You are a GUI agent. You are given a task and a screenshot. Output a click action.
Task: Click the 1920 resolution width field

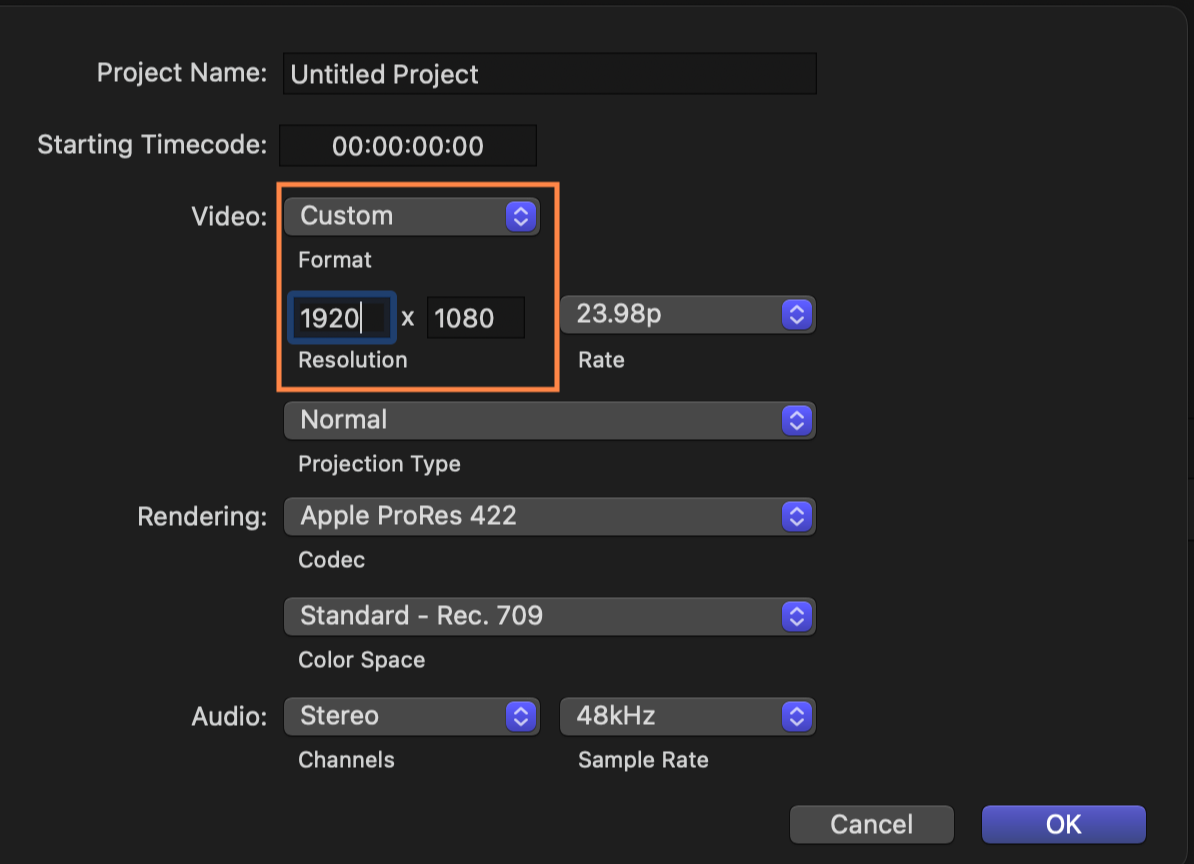[x=342, y=317]
